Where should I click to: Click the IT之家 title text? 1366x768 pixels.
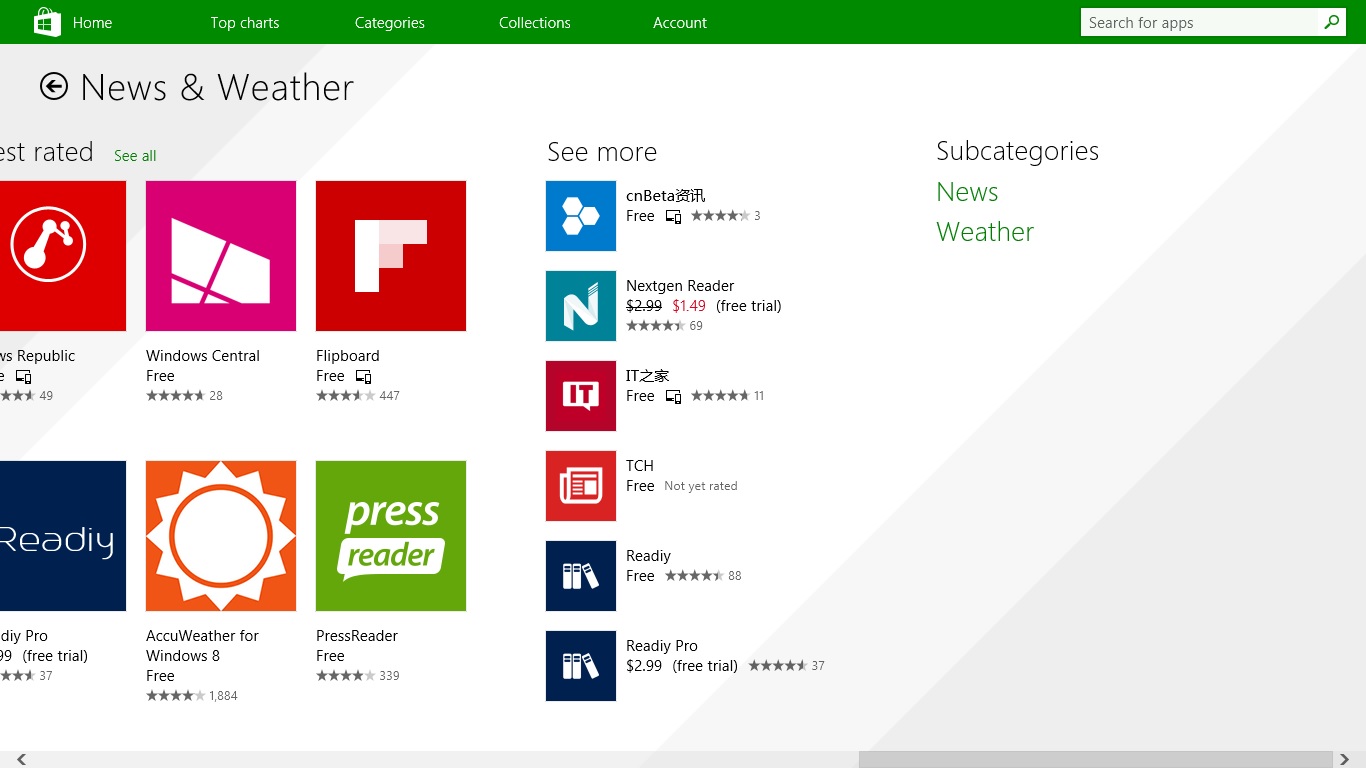pos(648,376)
